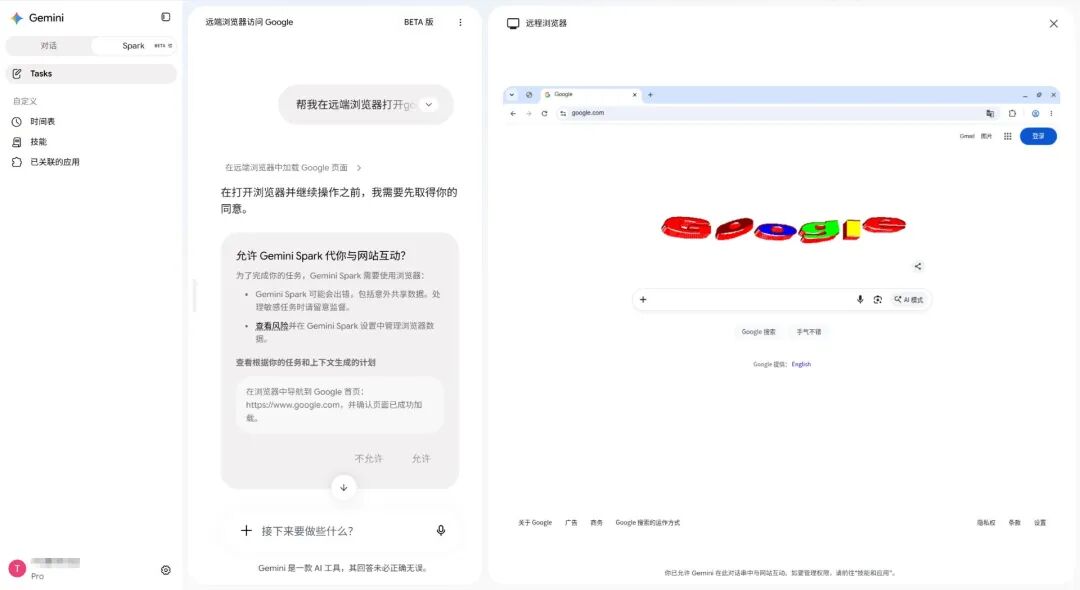Open Tasks in the sidebar

tap(91, 74)
